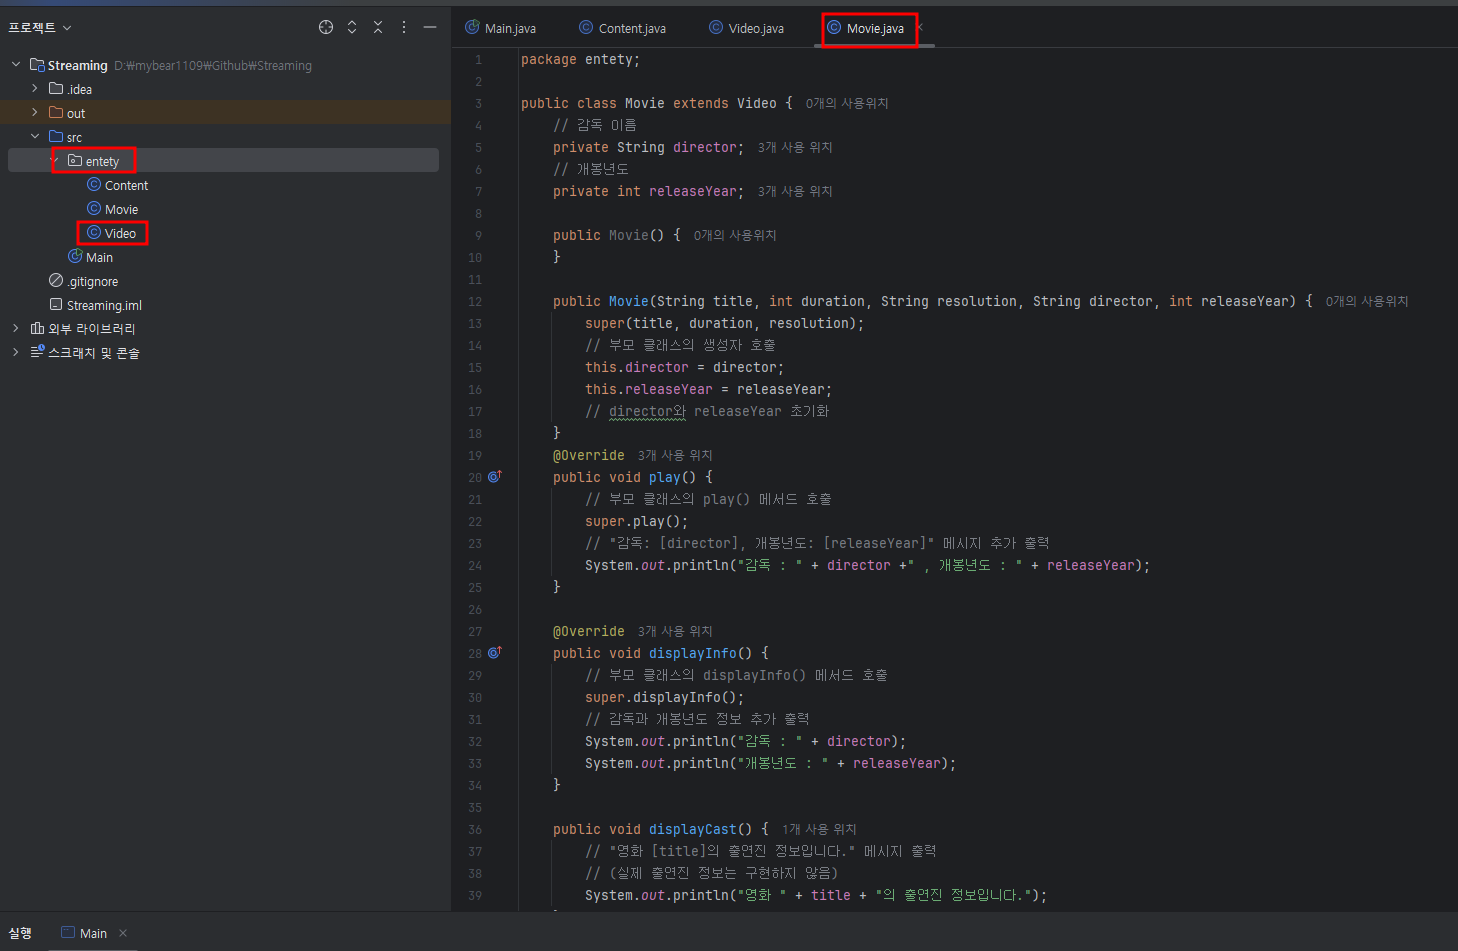Click the external libraries icon
Viewport: 1458px width, 951px height.
(x=37, y=328)
